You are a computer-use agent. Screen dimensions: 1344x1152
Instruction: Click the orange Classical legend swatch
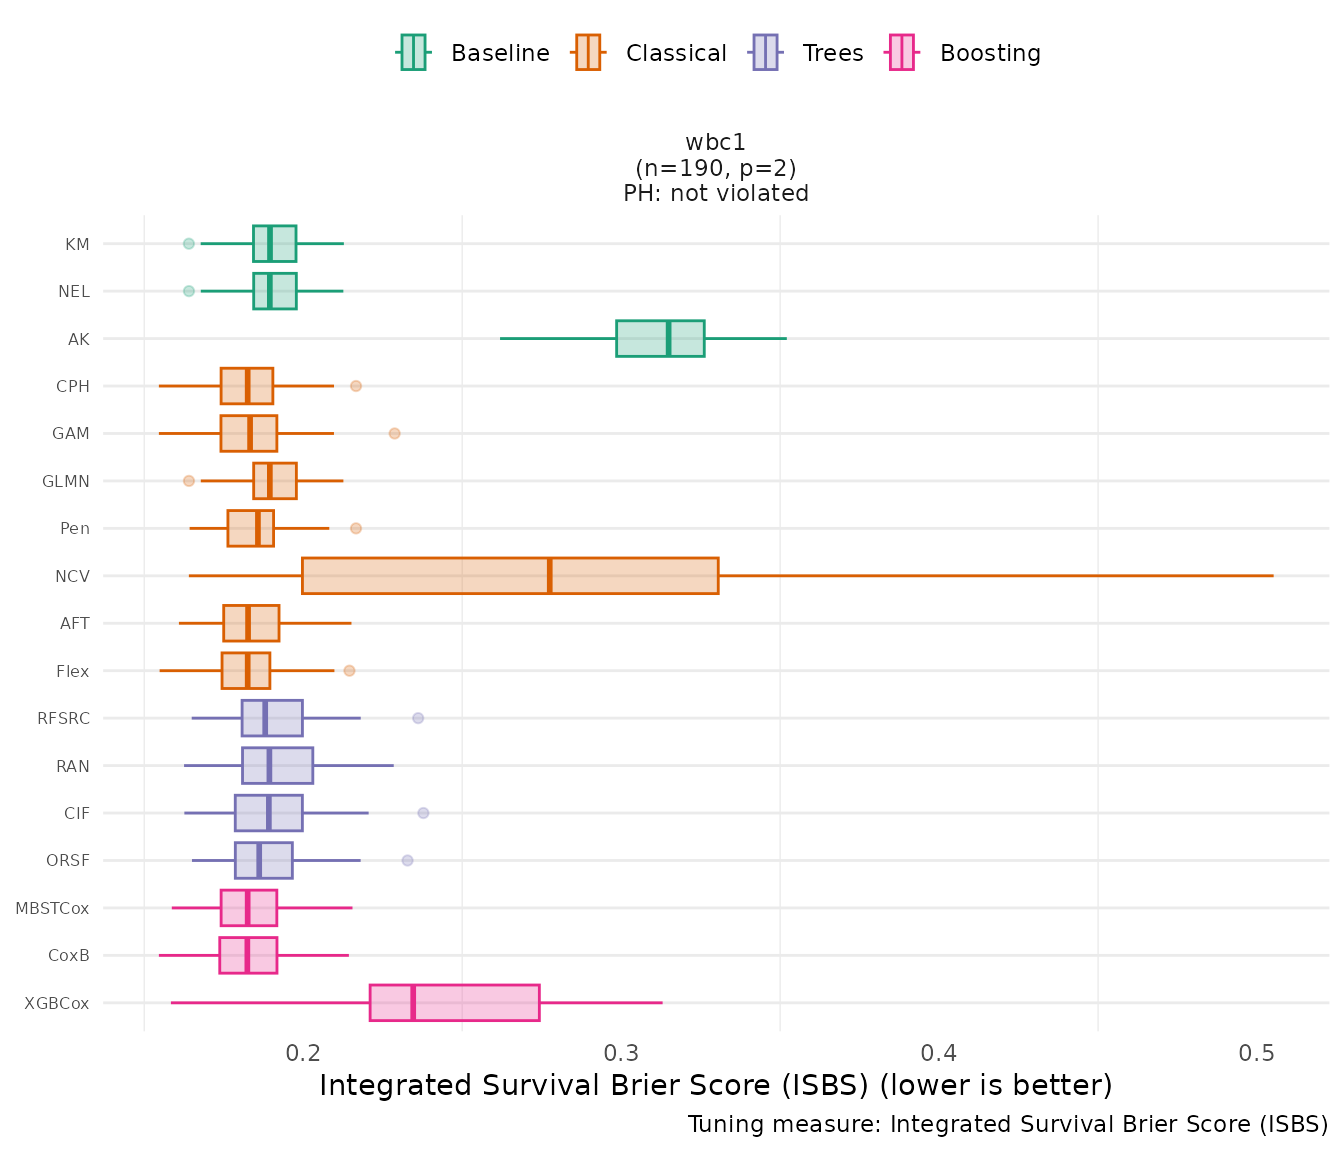pos(588,53)
